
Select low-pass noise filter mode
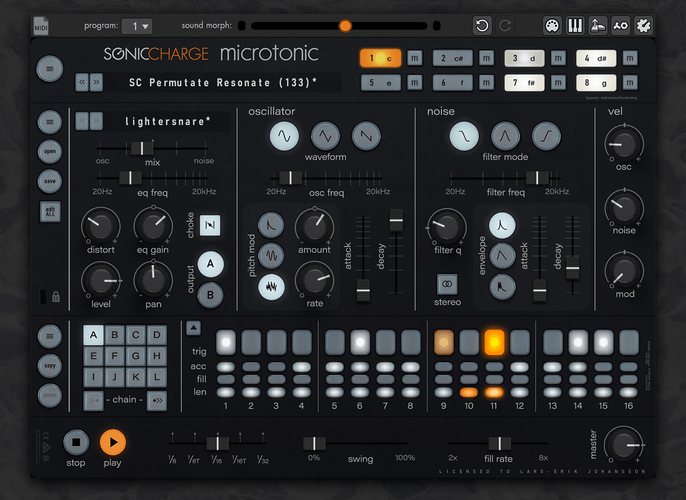(464, 136)
